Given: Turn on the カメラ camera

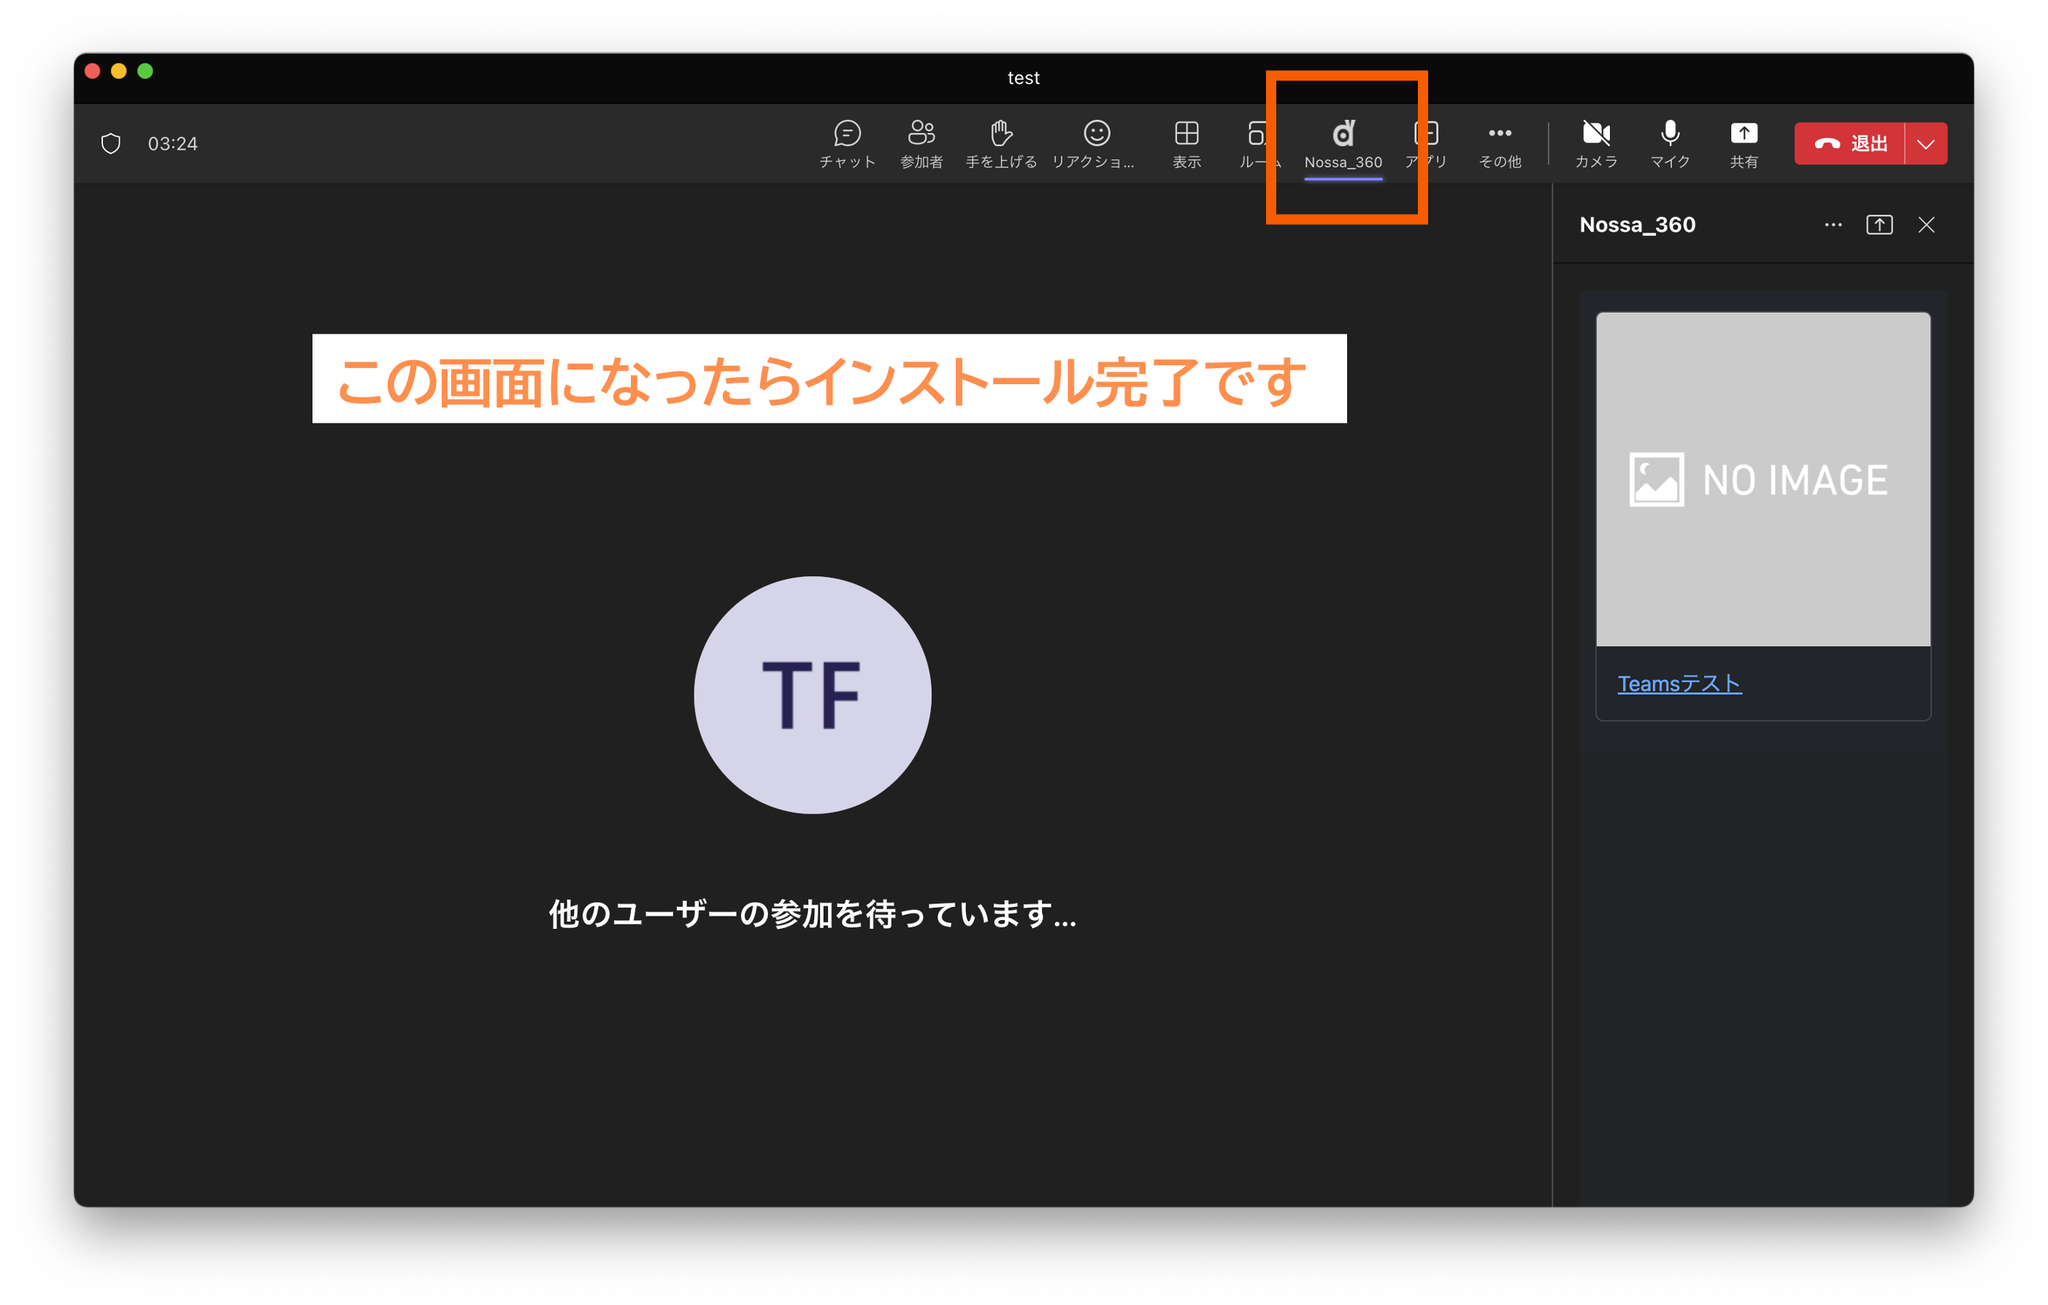Looking at the screenshot, I should pos(1596,143).
